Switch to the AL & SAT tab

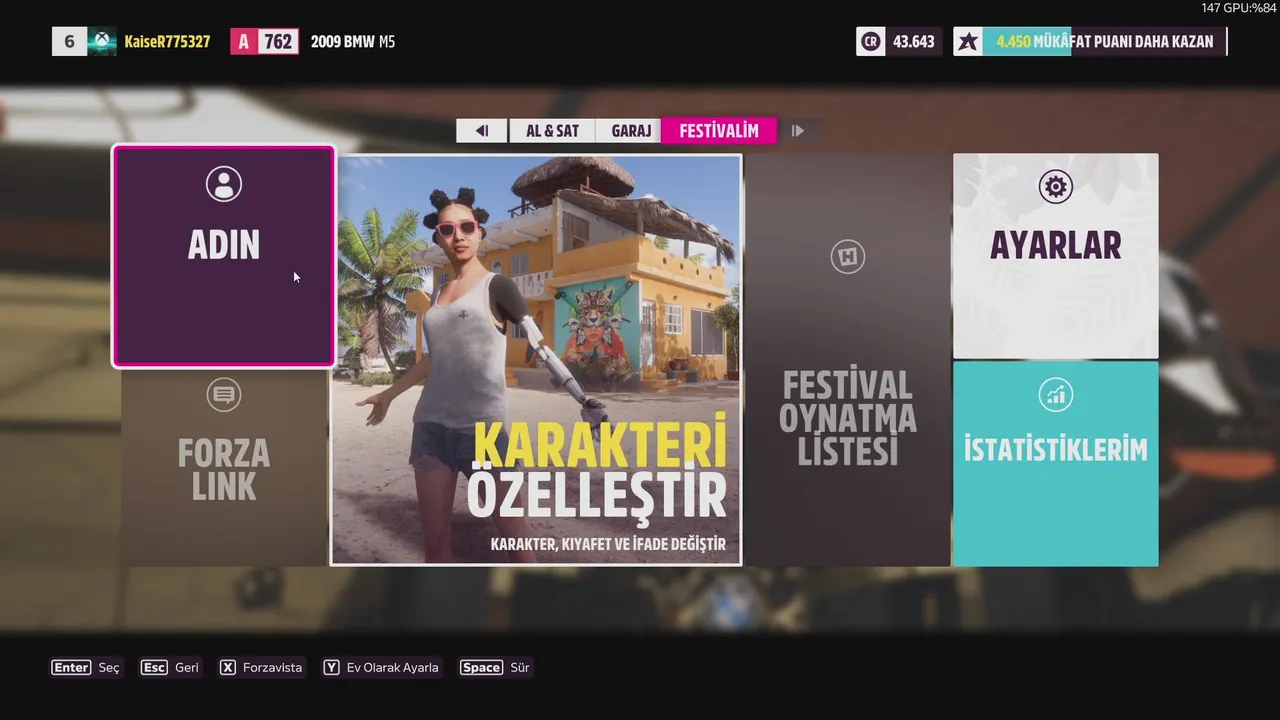(552, 130)
